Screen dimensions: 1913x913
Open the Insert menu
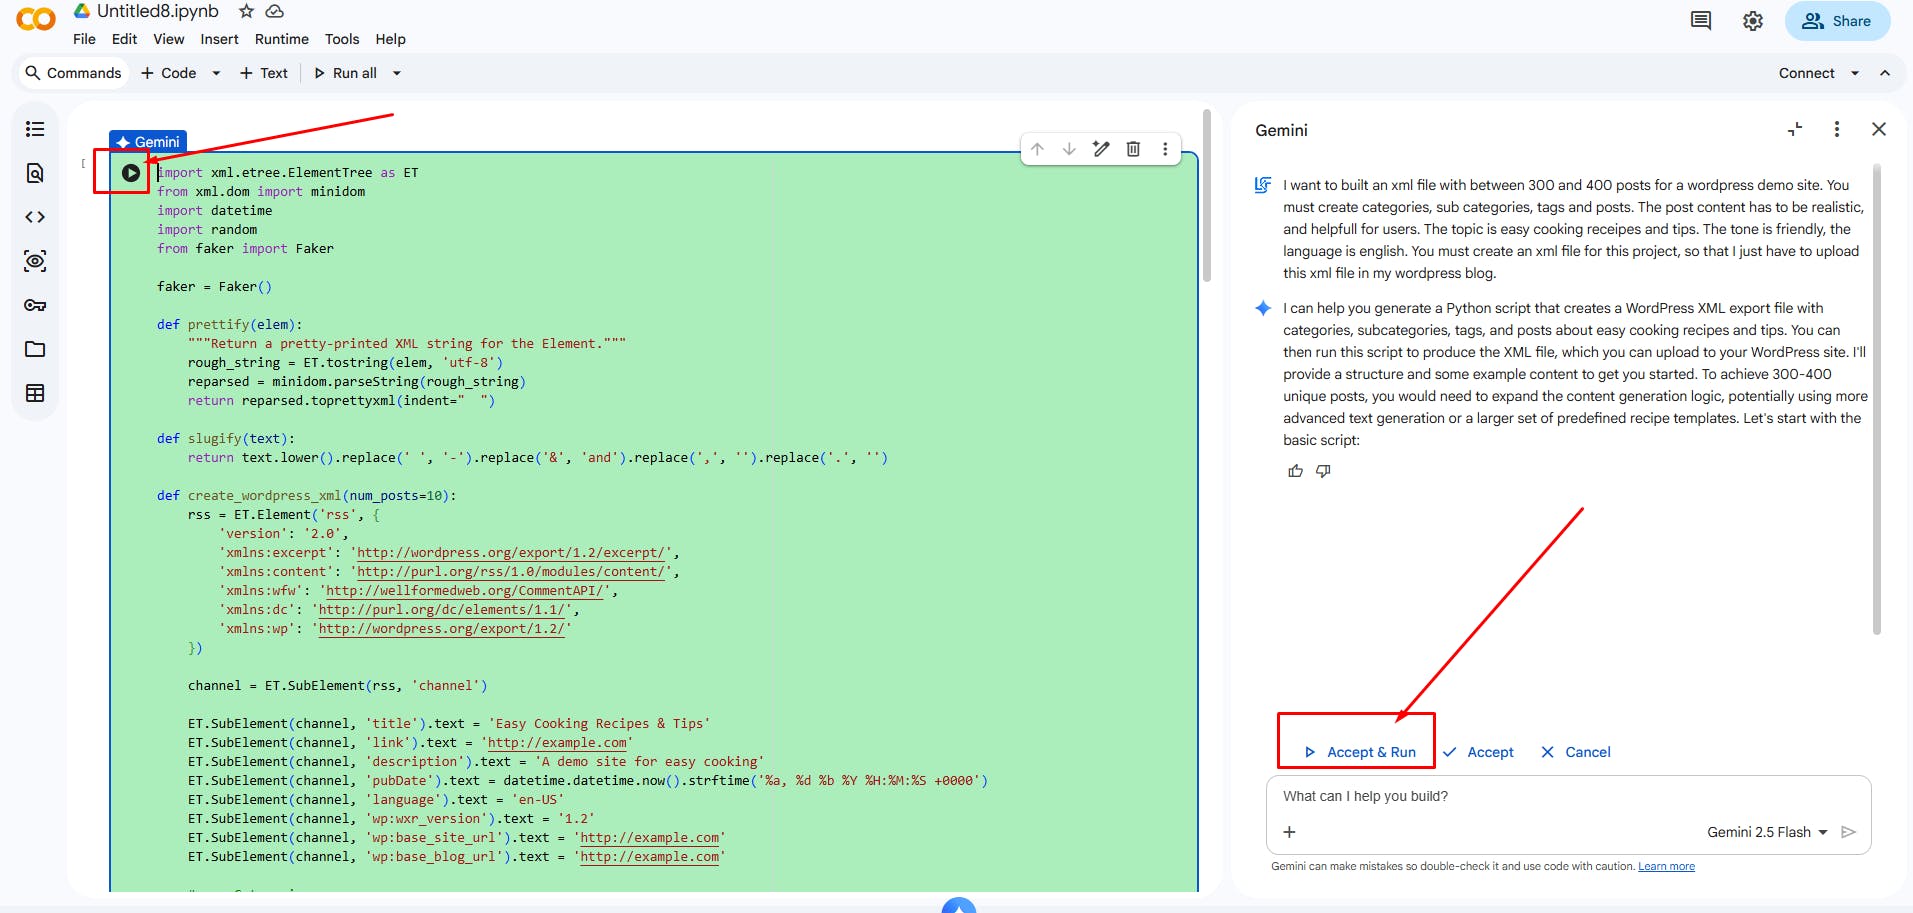219,39
